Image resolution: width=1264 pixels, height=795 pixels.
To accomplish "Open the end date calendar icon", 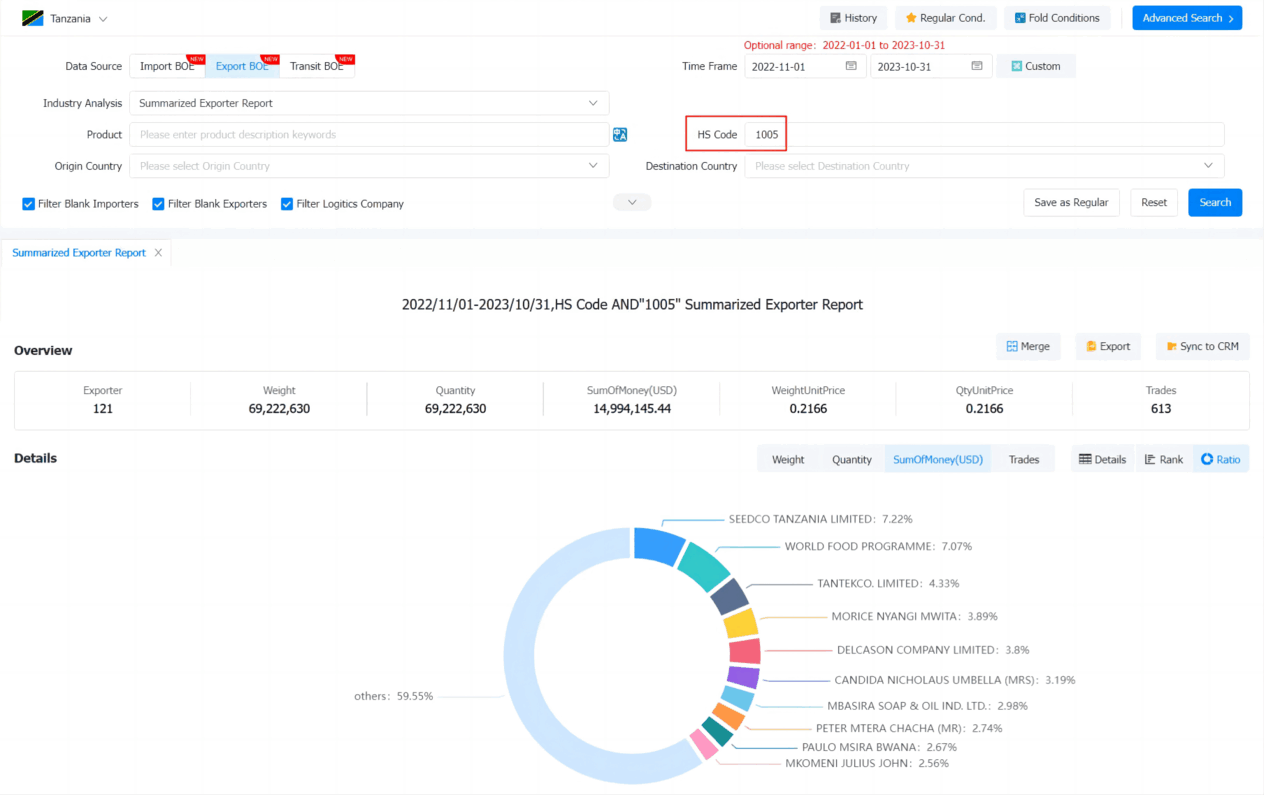I will click(x=977, y=66).
